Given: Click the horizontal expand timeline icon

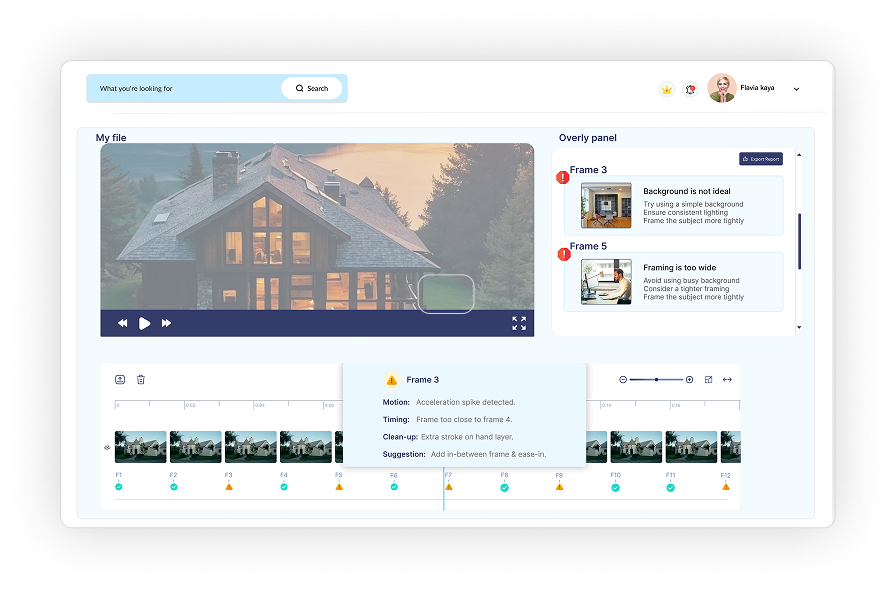Looking at the screenshot, I should tap(727, 379).
